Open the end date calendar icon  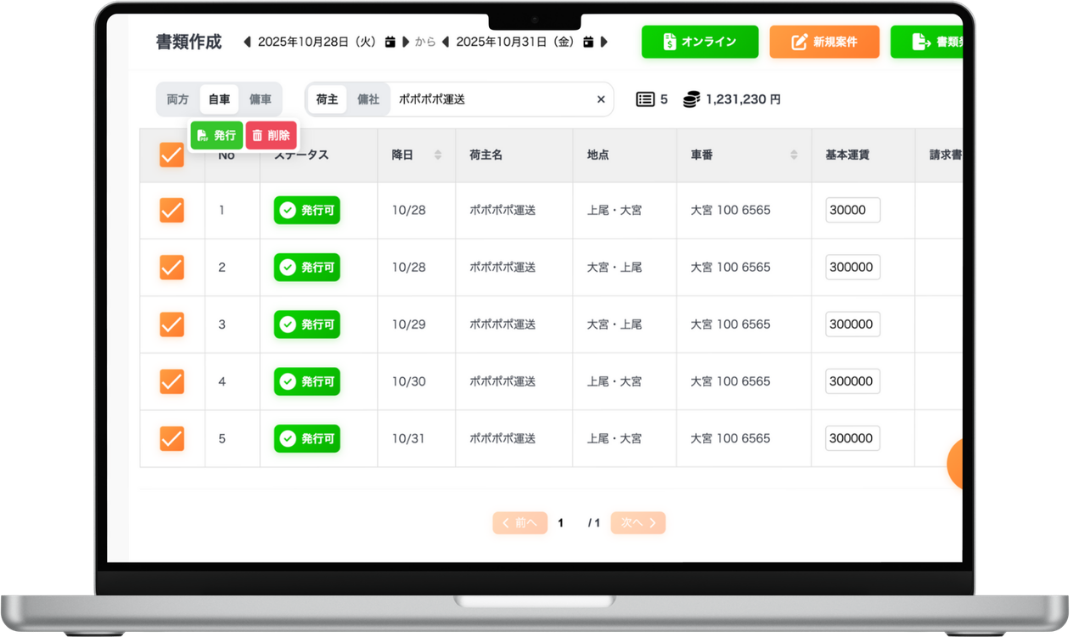(x=589, y=42)
